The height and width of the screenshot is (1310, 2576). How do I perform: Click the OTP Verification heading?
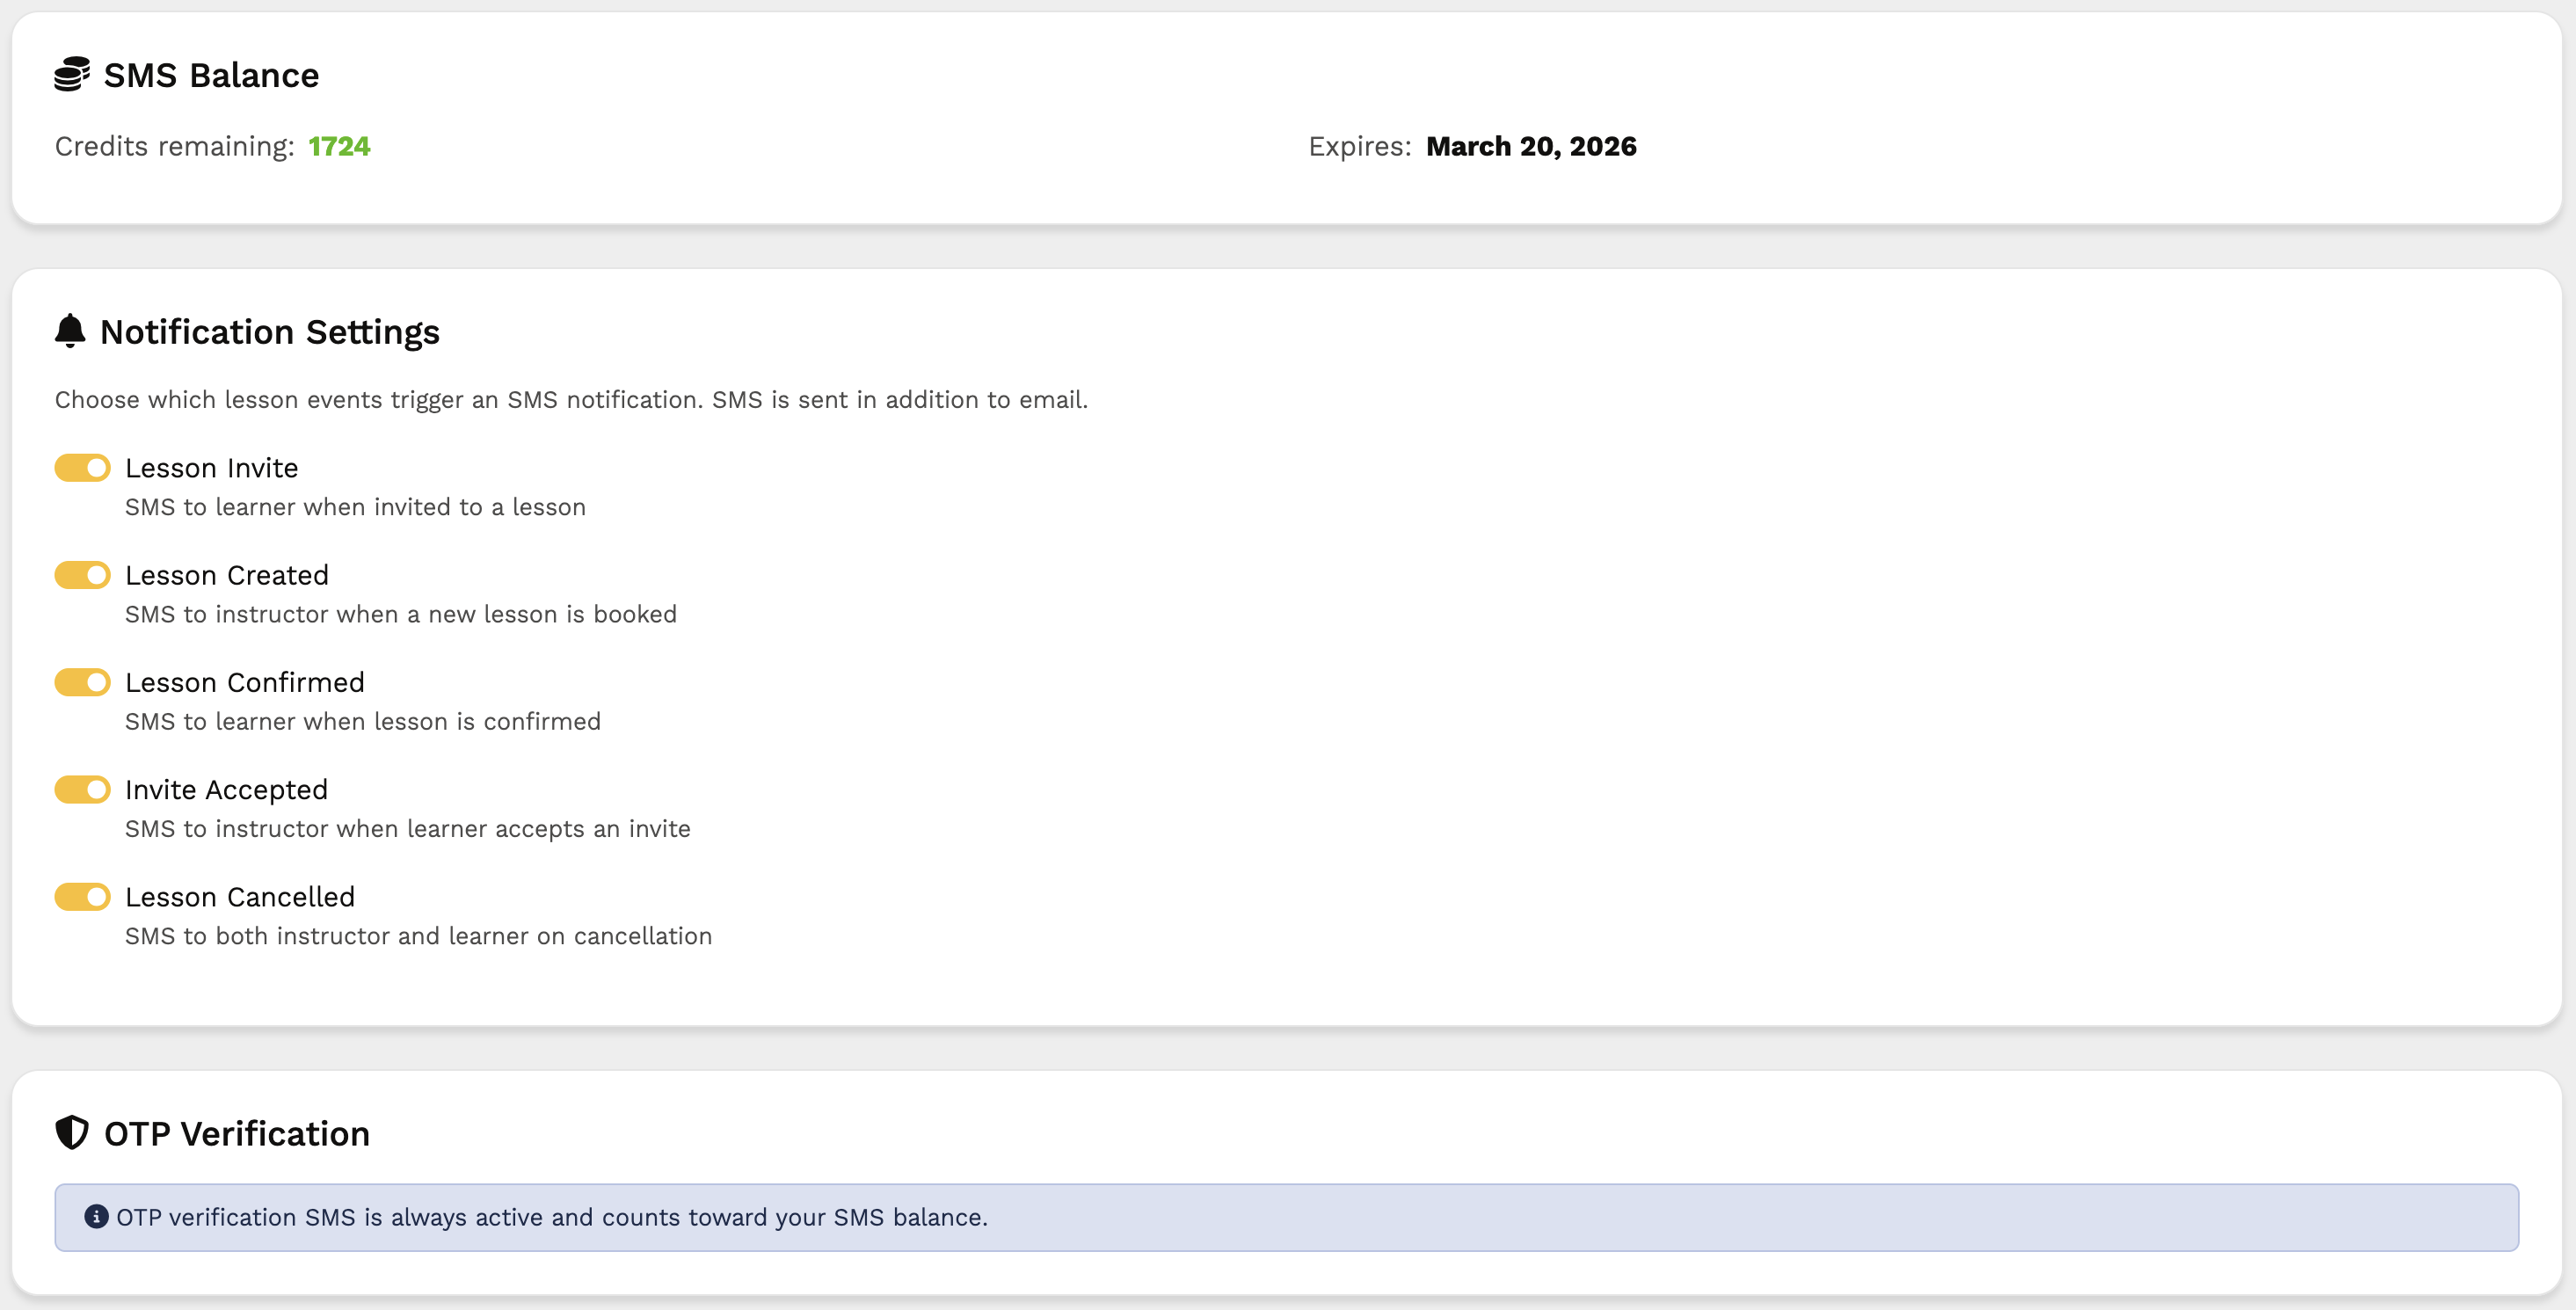237,1133
